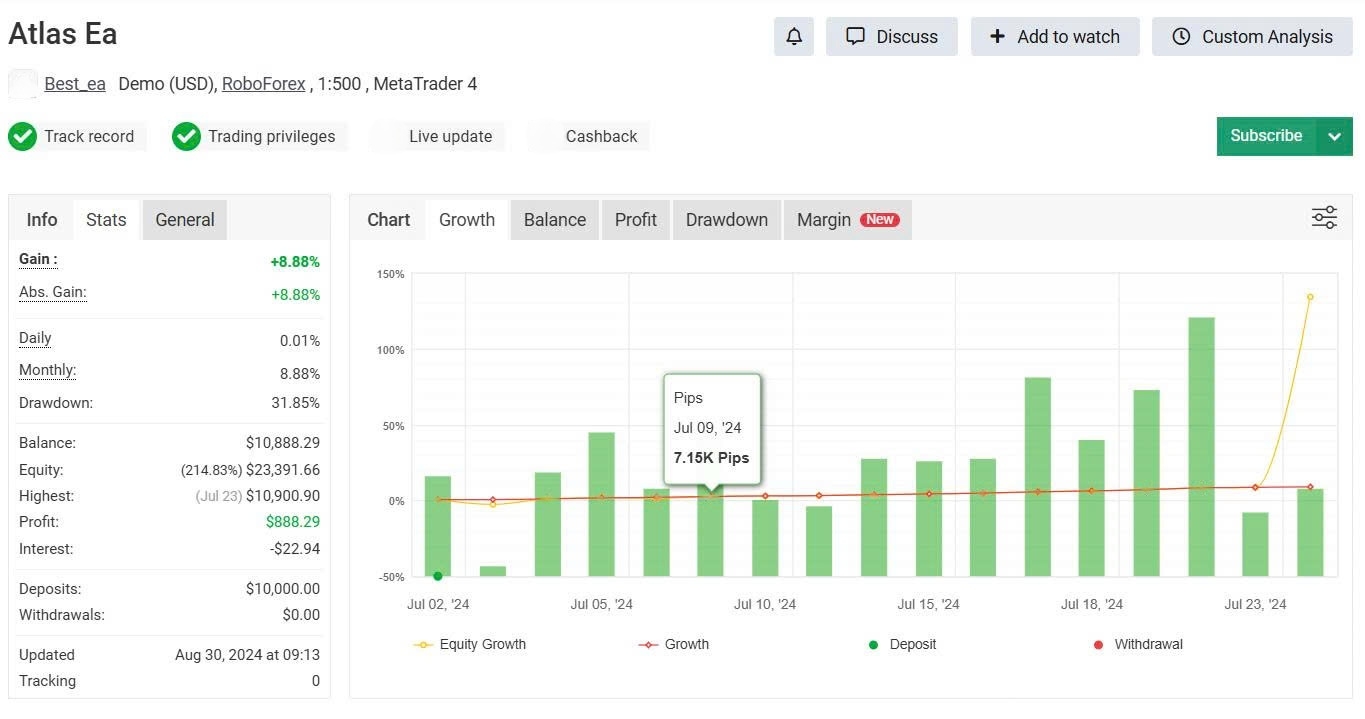Open the RoboForex broker link
The image size is (1365, 719).
[x=263, y=84]
